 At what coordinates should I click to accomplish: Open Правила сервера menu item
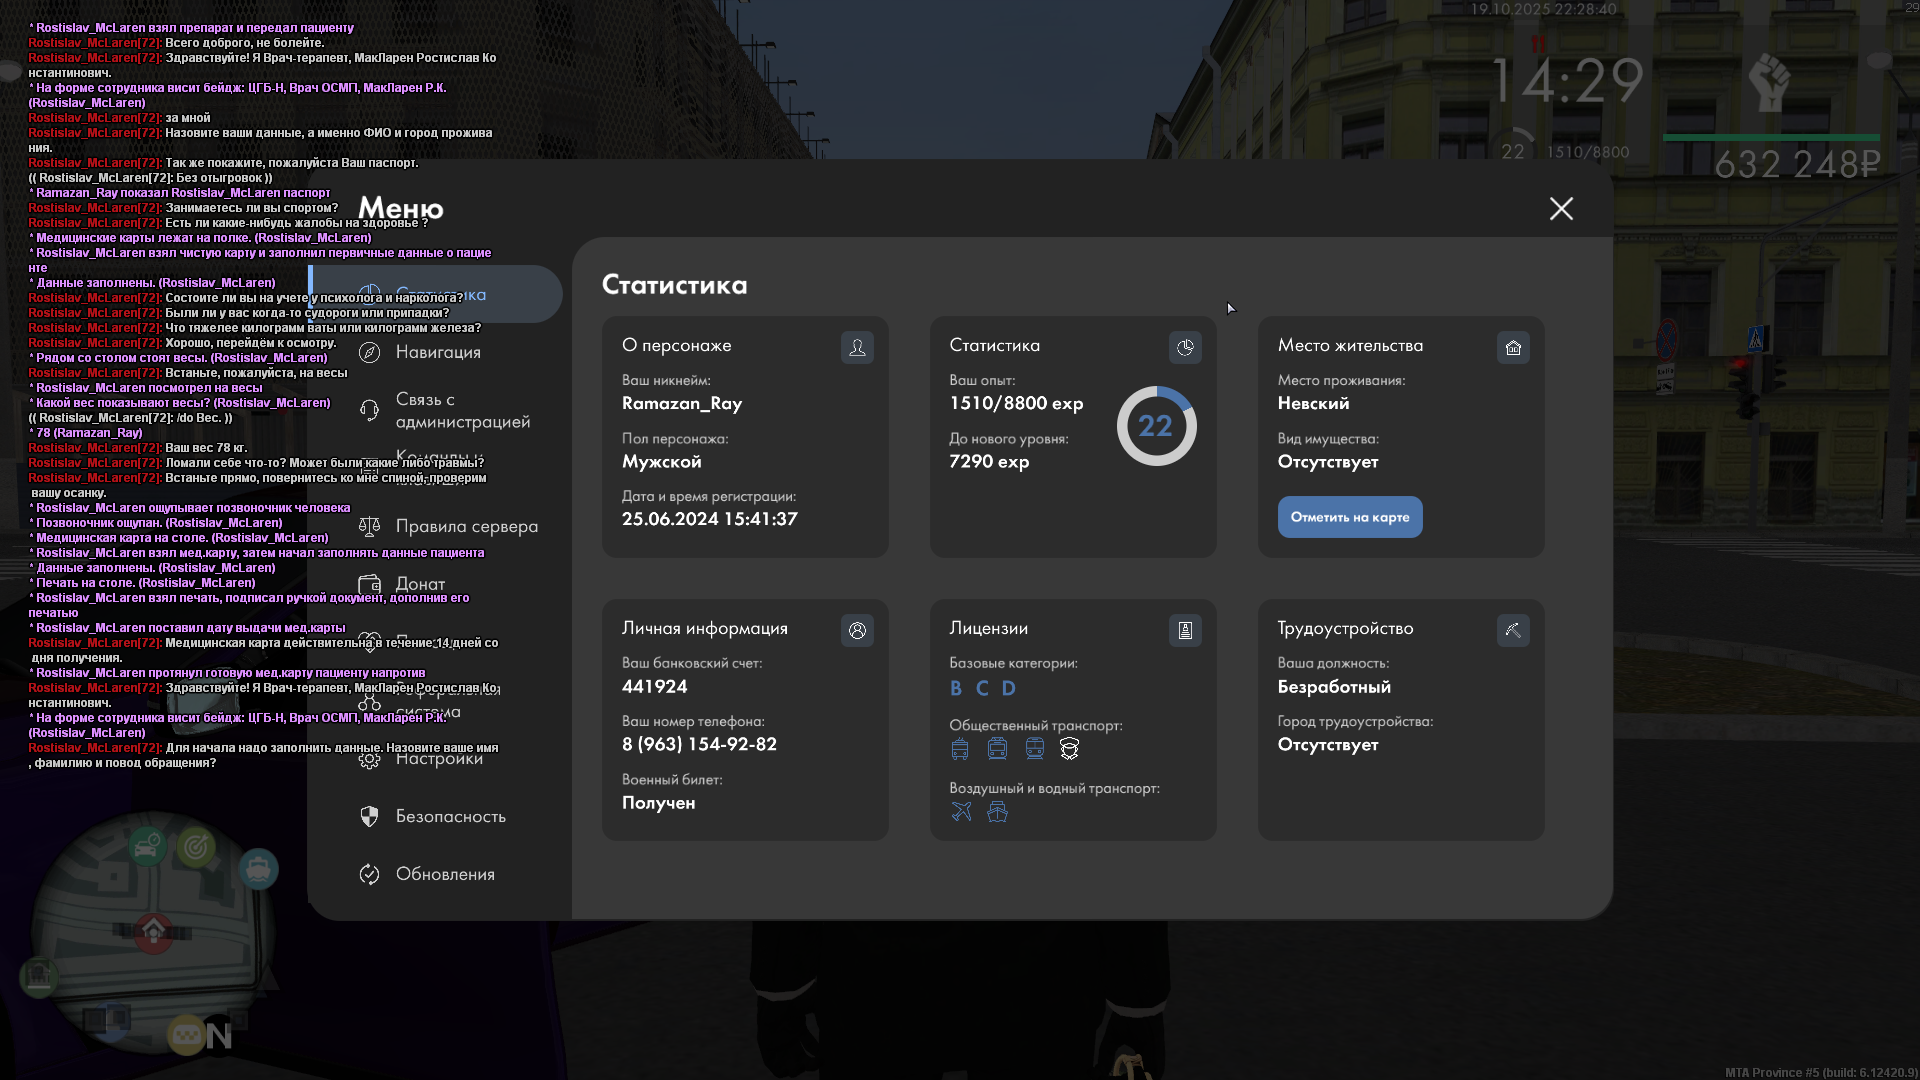click(x=466, y=526)
